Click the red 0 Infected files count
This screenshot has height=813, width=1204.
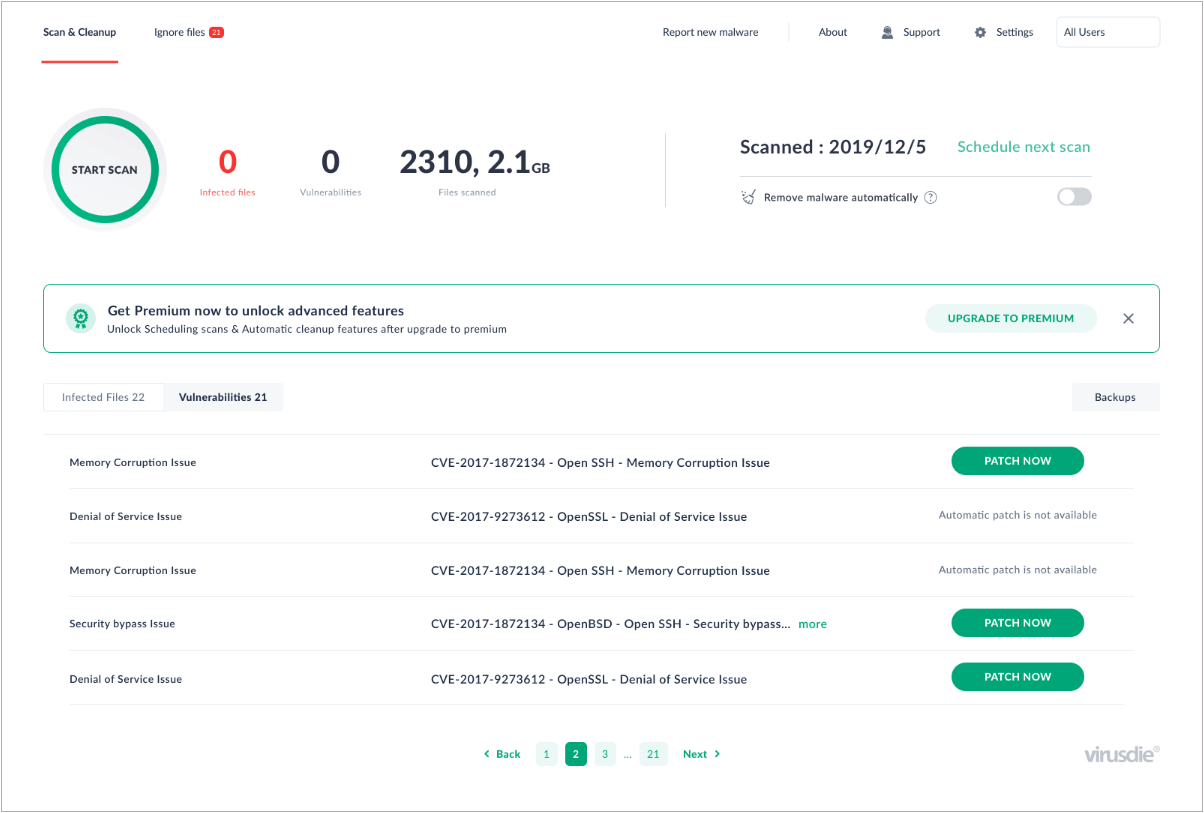228,162
